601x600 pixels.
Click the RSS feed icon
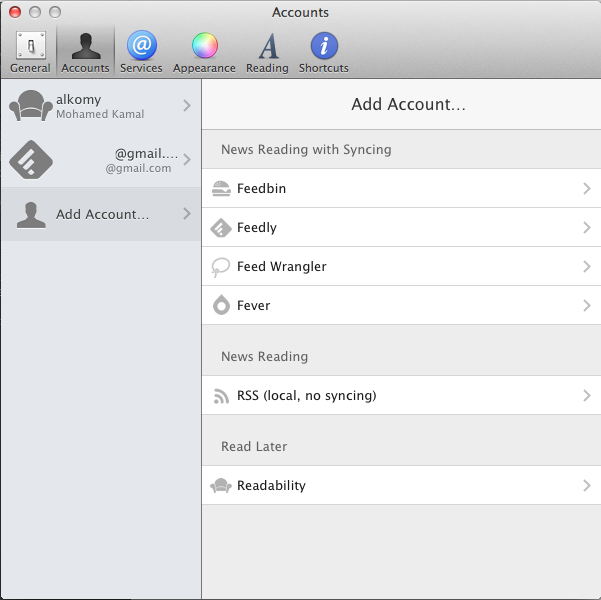[x=221, y=396]
